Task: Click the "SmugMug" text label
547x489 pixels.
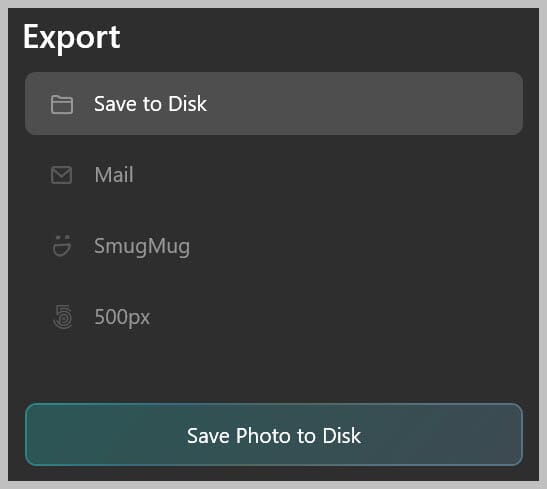Action: [142, 247]
